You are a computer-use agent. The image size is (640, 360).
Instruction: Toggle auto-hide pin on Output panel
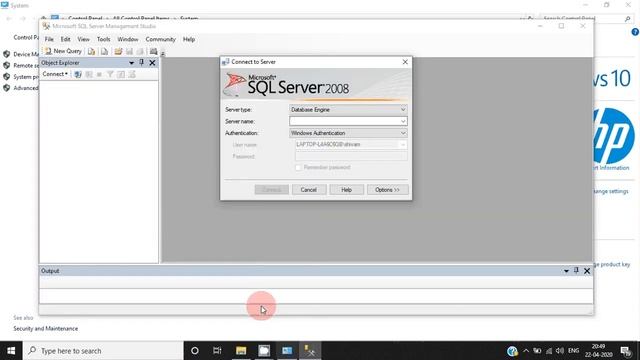coord(576,271)
